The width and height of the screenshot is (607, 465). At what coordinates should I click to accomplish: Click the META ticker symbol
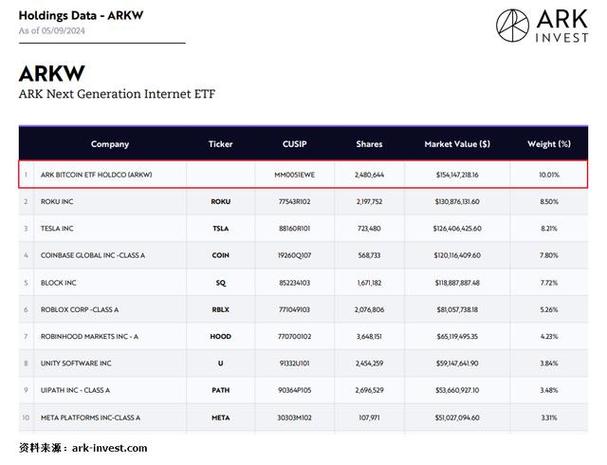pyautogui.click(x=221, y=417)
